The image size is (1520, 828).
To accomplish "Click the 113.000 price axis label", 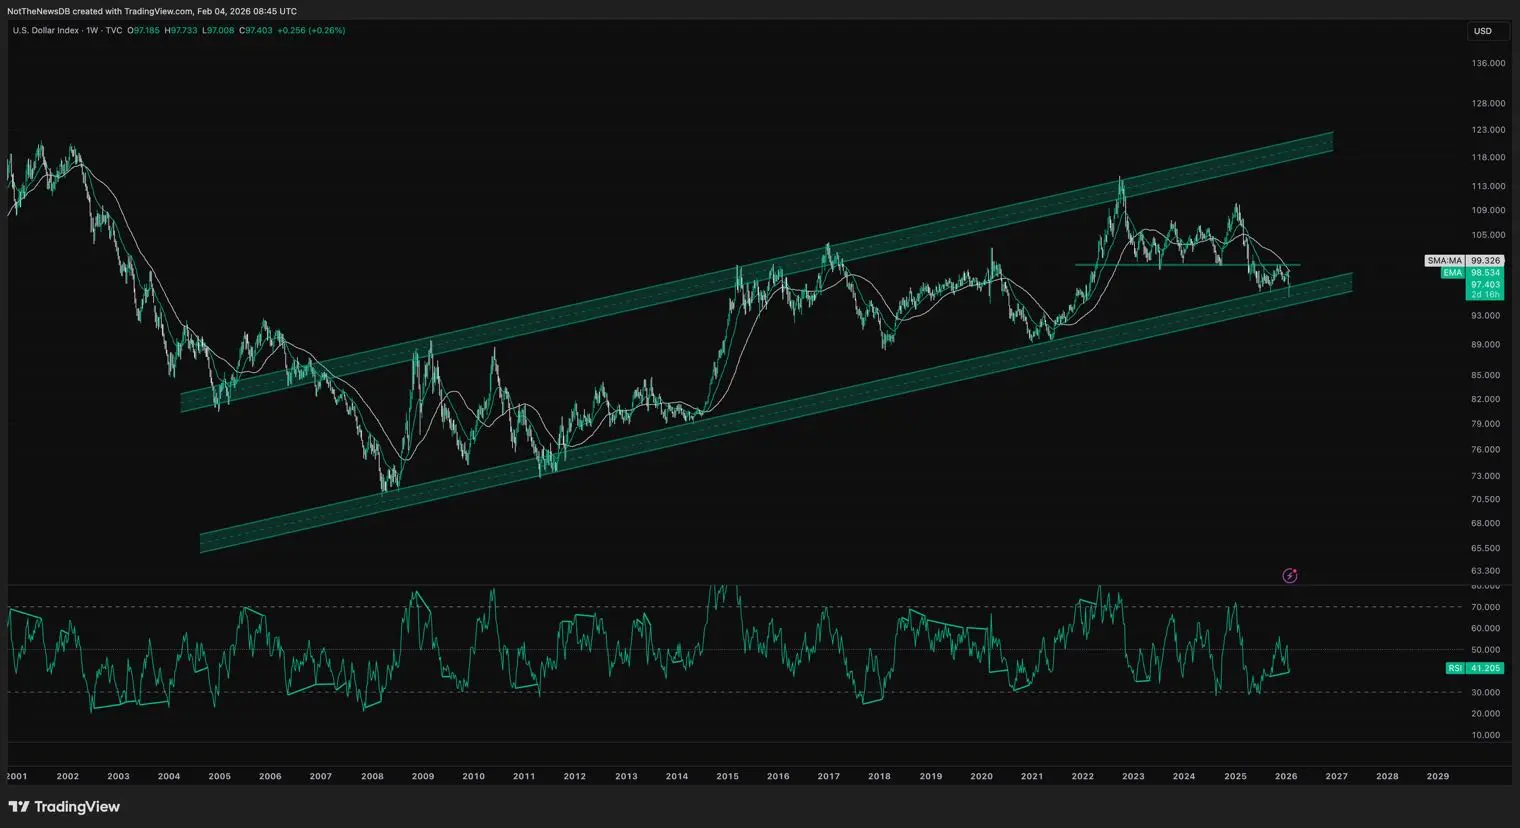I will 1488,186.
